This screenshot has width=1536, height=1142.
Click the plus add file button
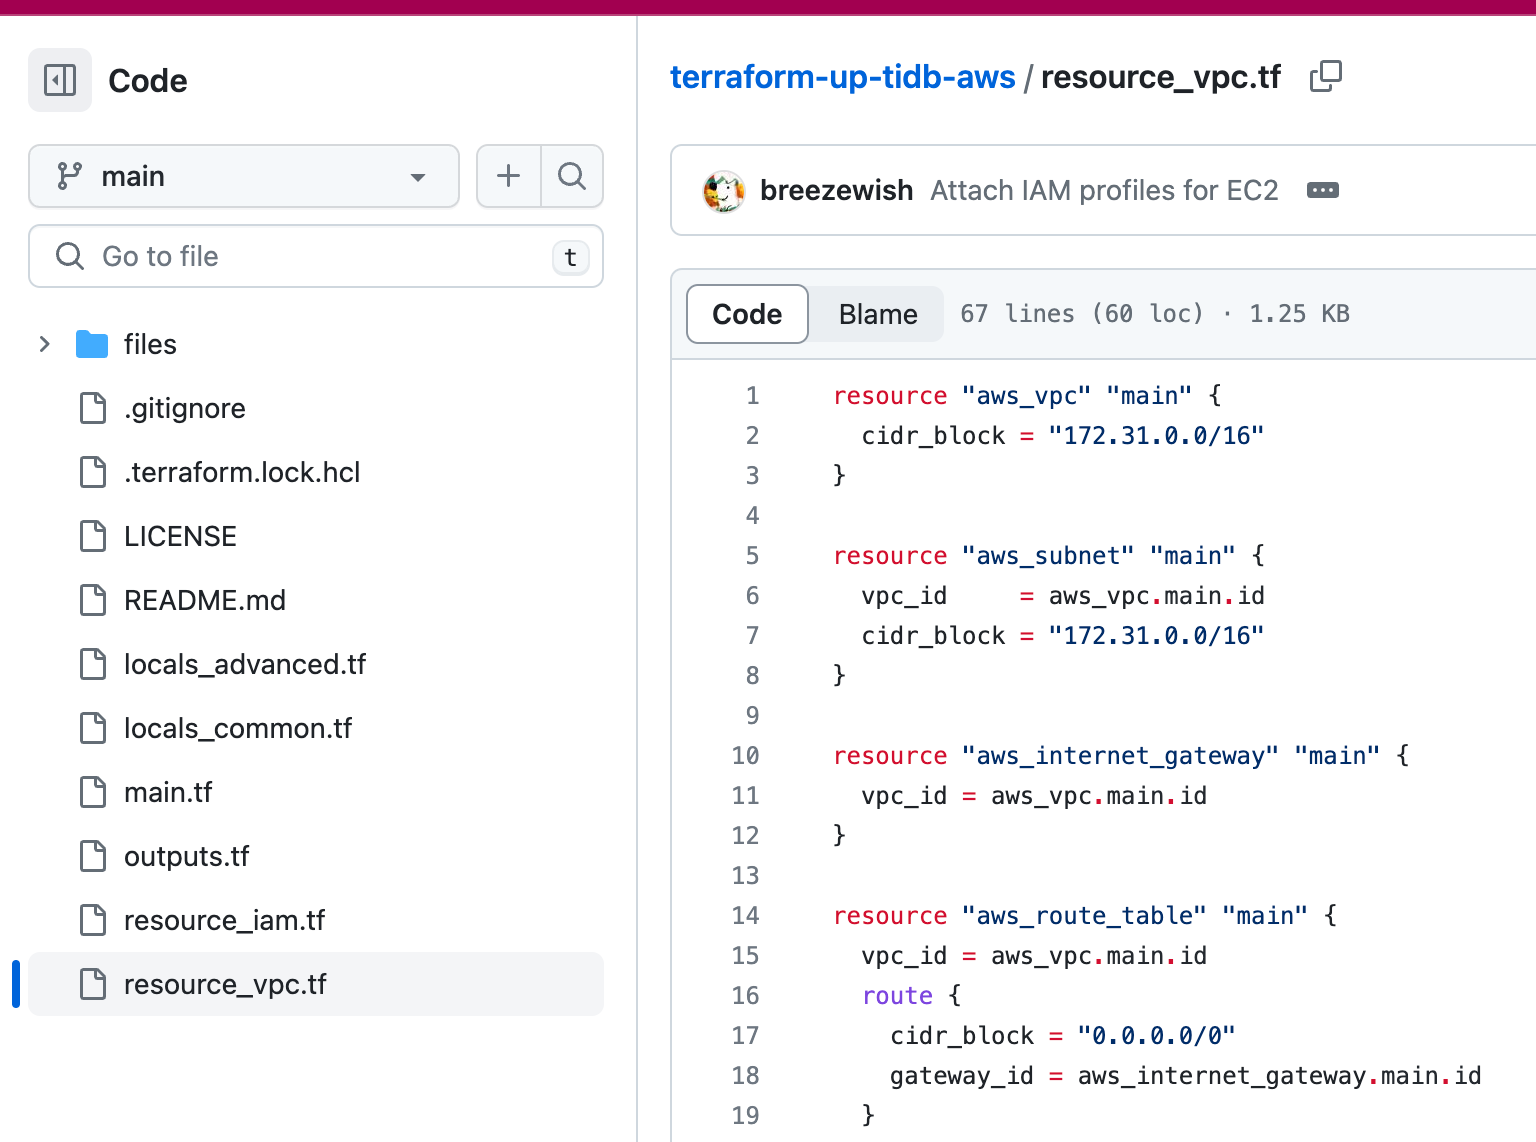509,176
